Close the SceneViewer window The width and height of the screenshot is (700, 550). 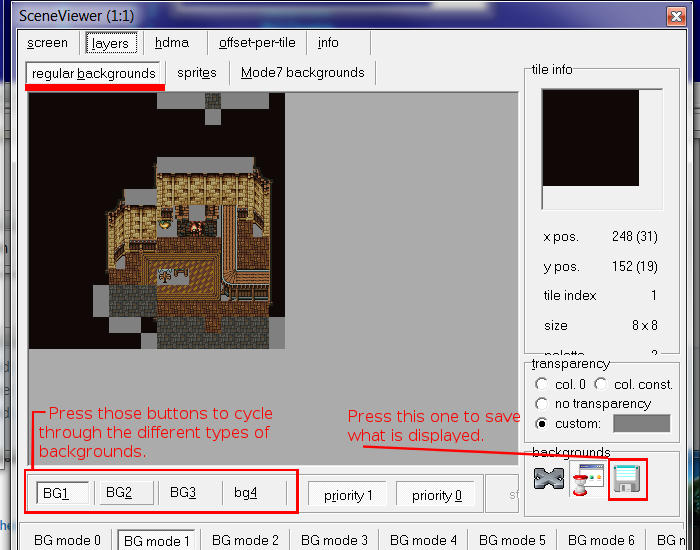(676, 17)
